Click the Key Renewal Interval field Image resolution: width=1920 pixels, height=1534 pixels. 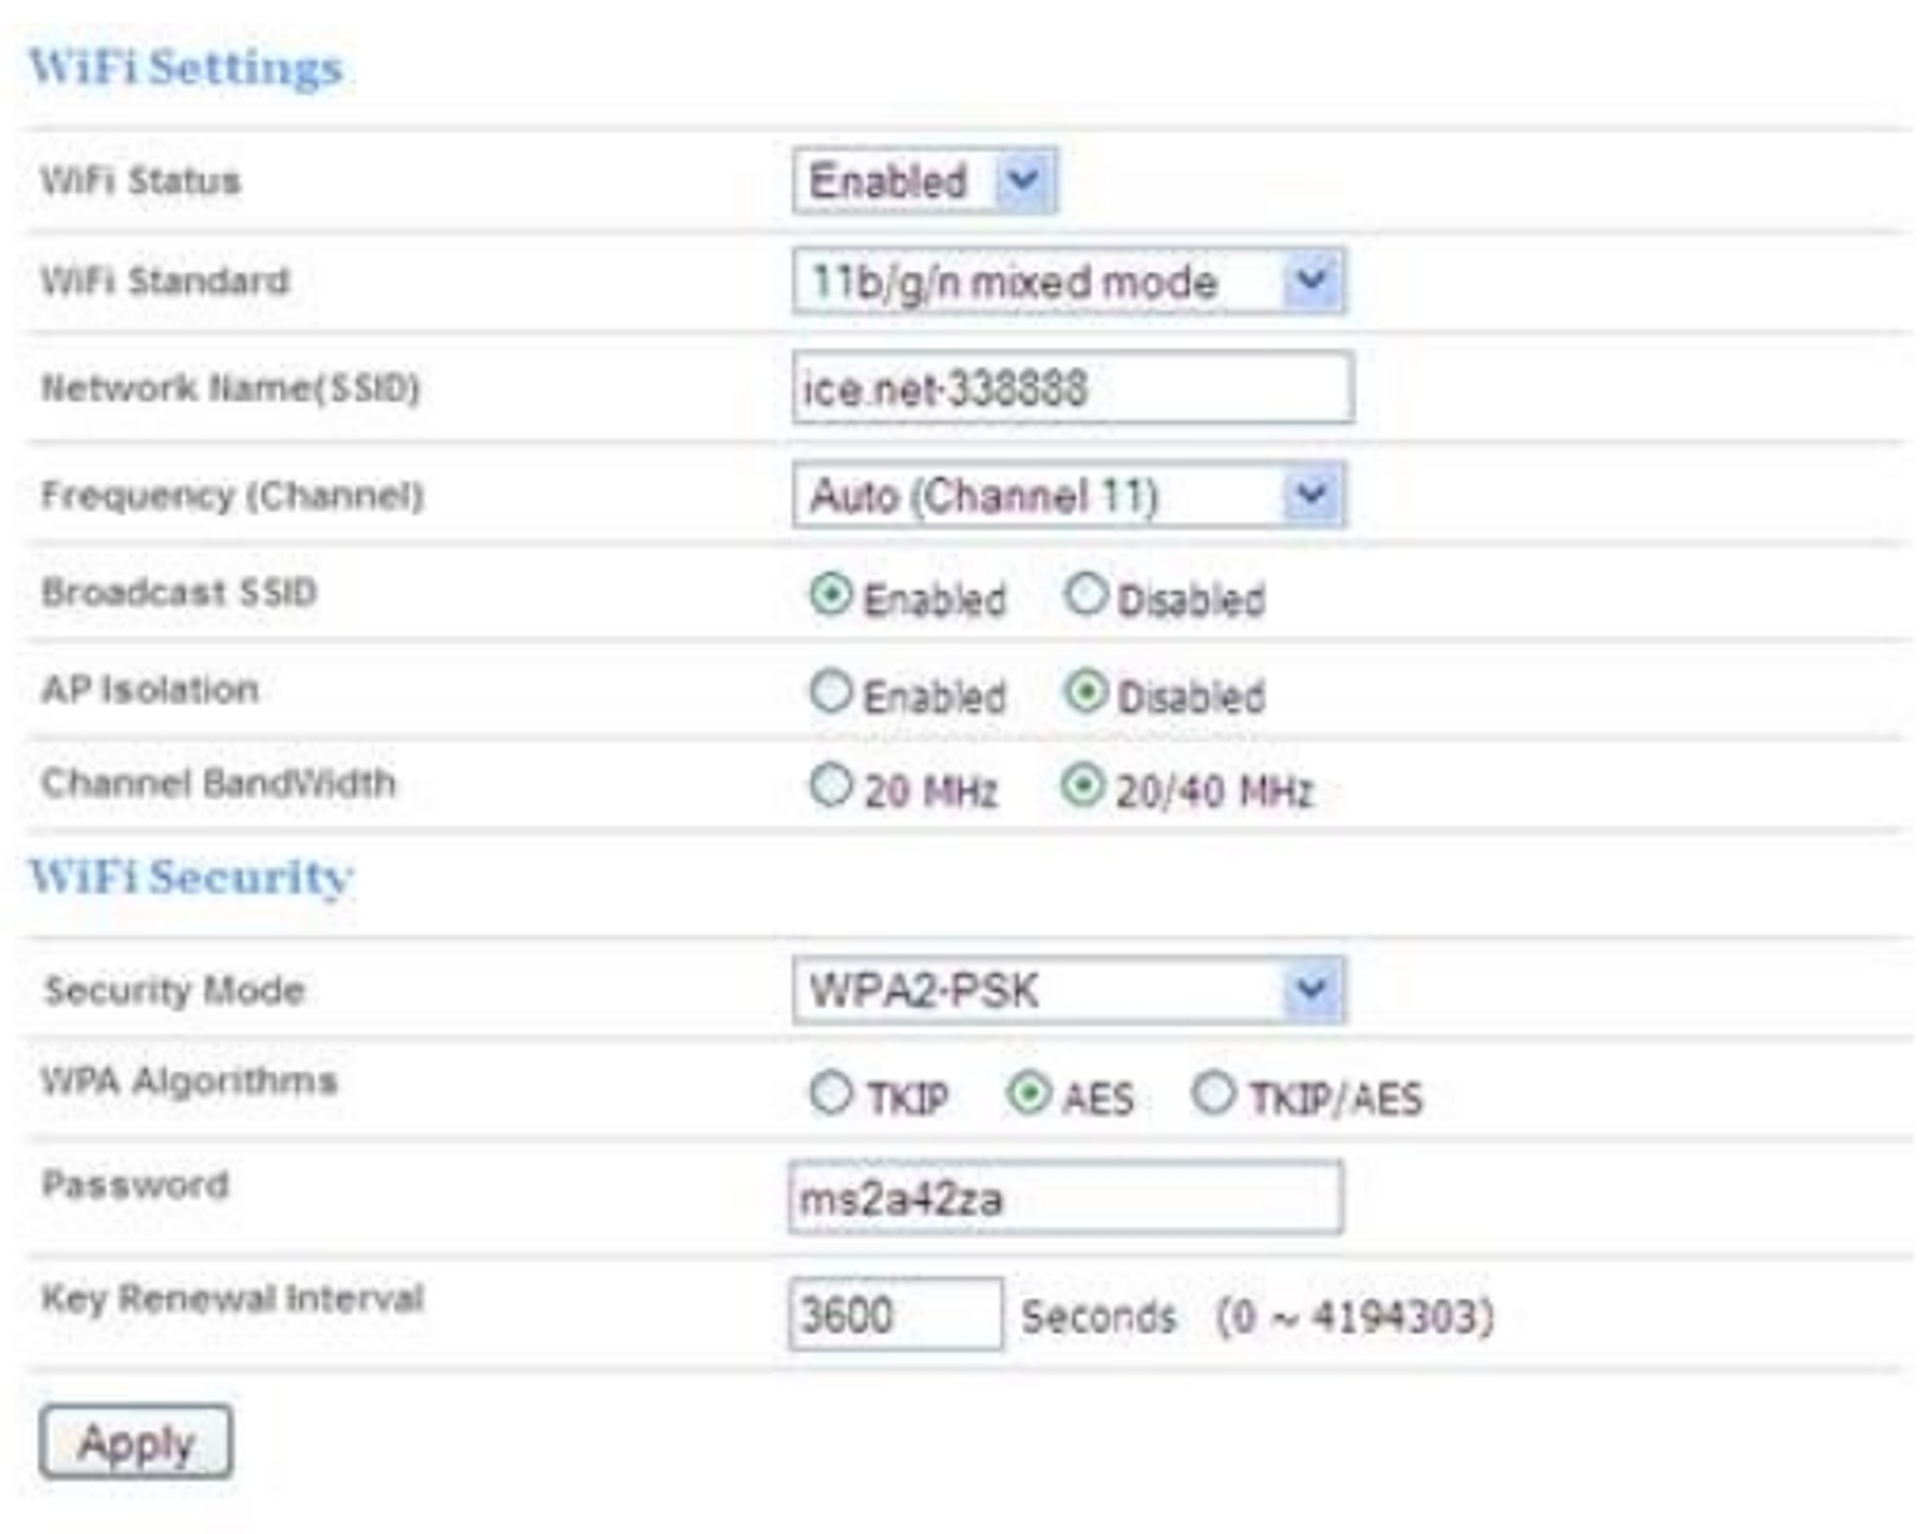894,1314
